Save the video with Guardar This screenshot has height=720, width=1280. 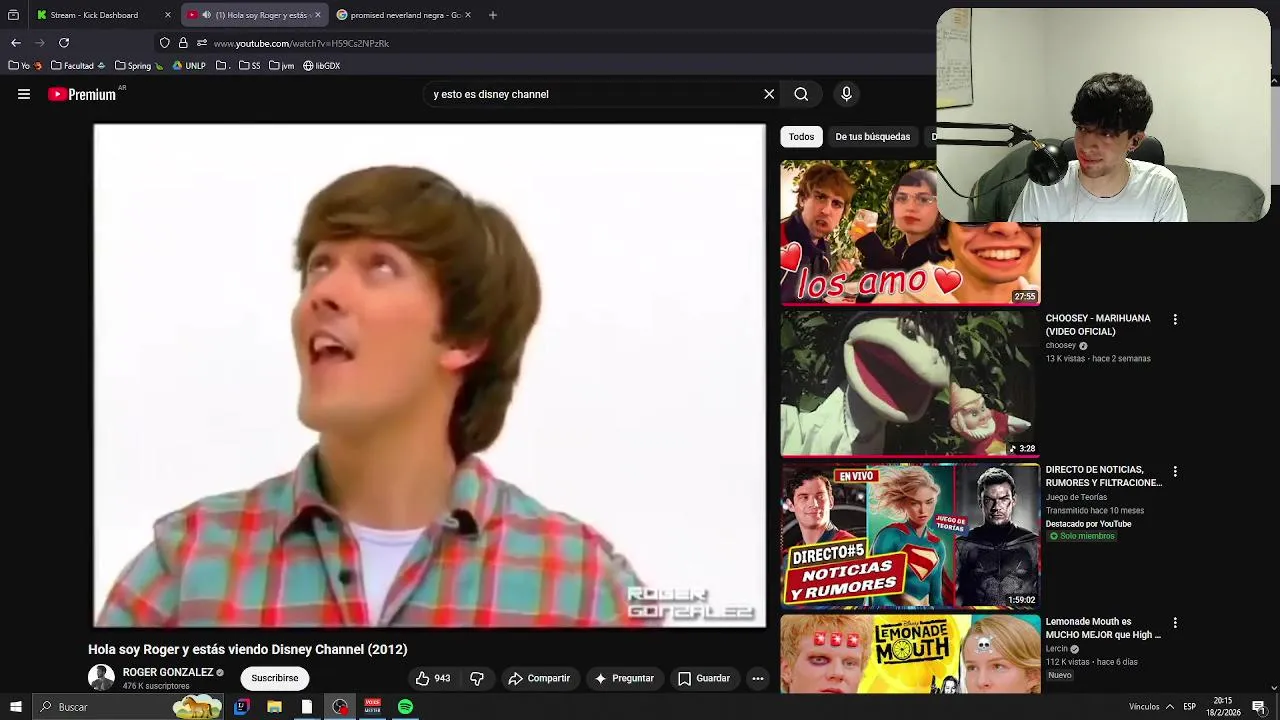[x=704, y=678]
